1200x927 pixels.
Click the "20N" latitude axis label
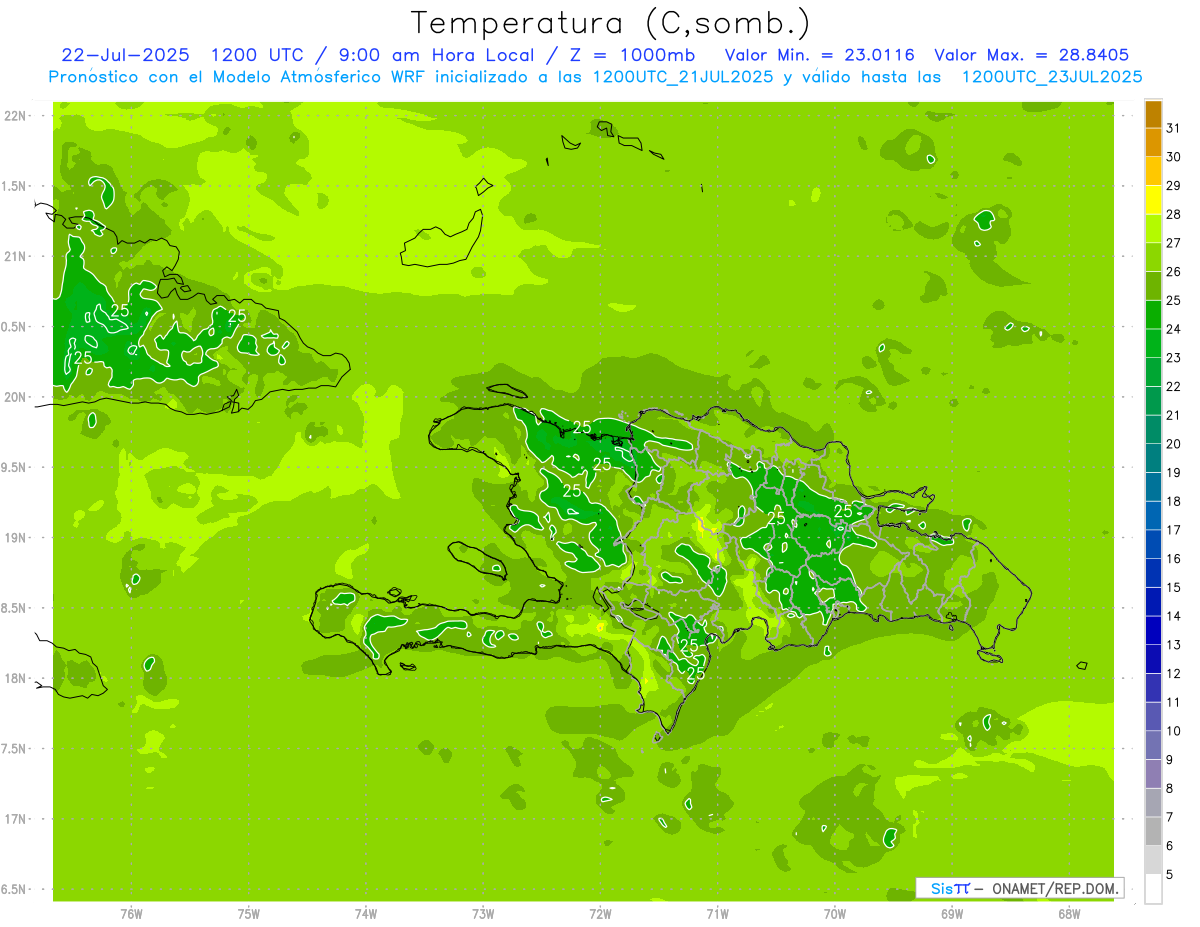(x=15, y=397)
